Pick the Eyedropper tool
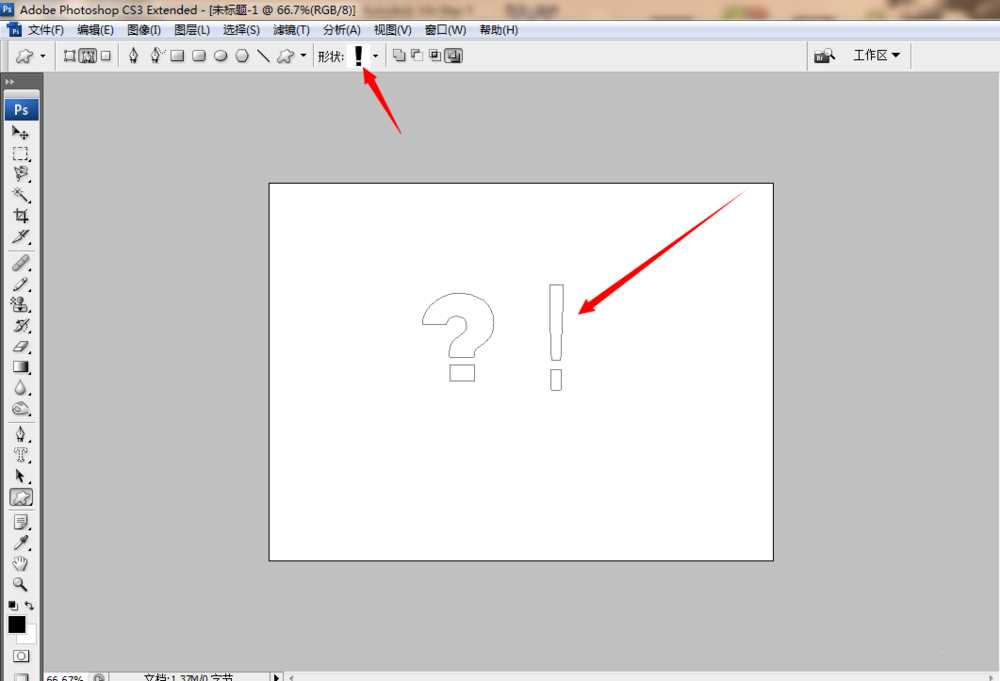Screen dimensions: 1000x681 point(20,542)
